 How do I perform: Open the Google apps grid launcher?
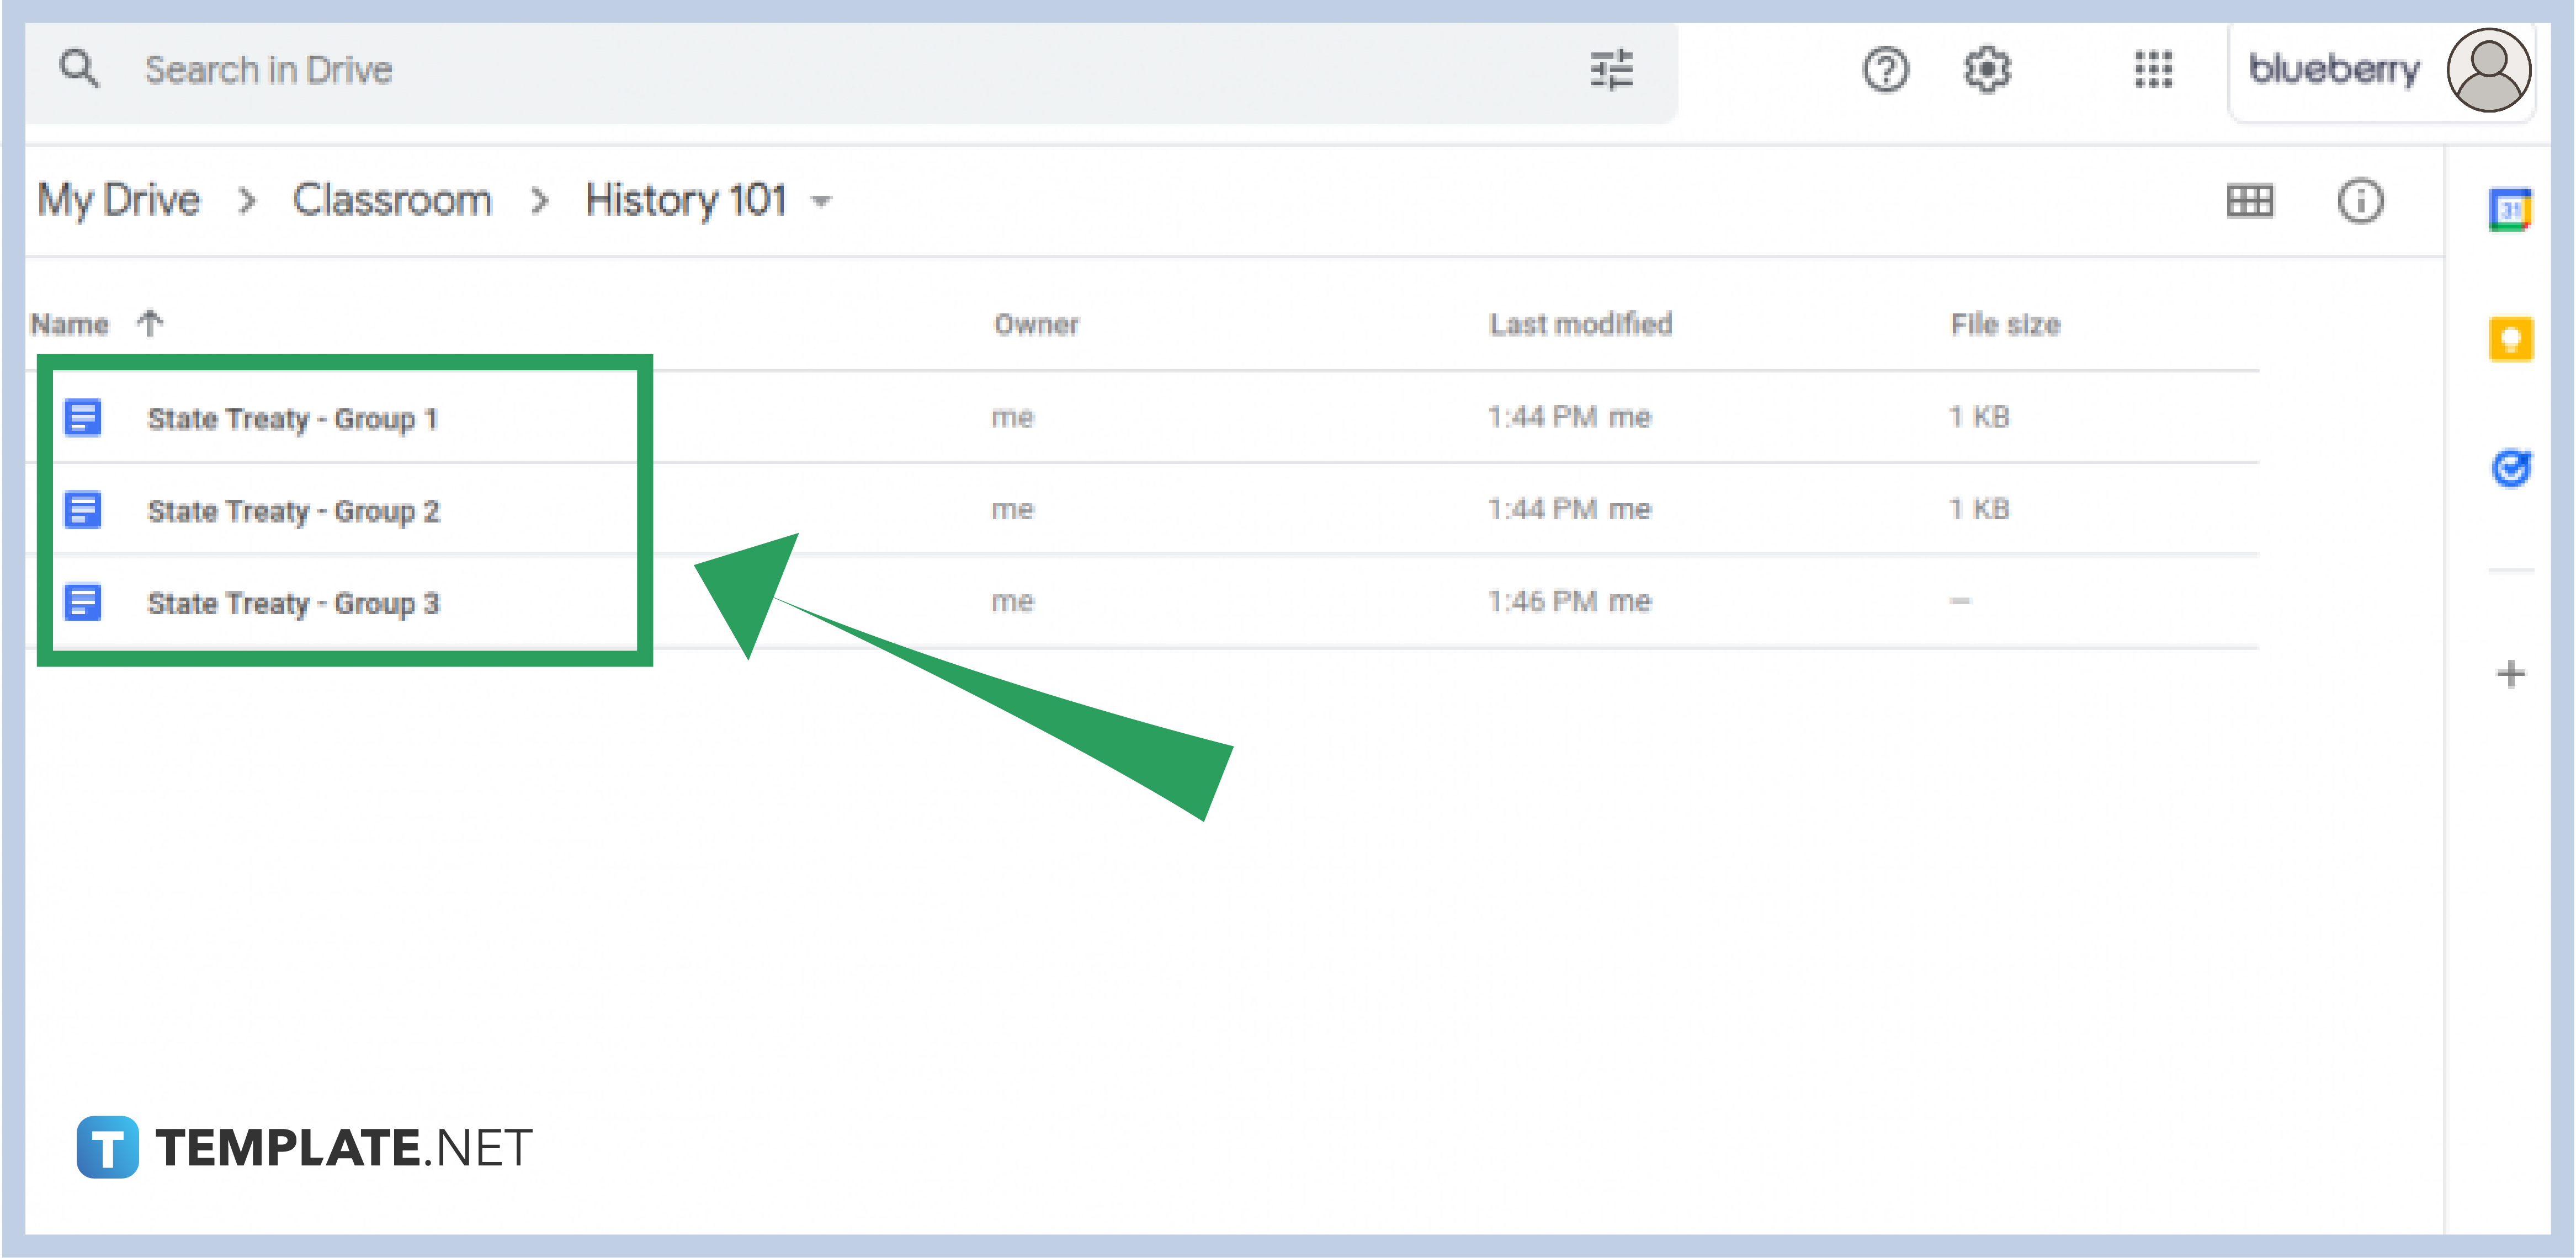tap(2151, 69)
